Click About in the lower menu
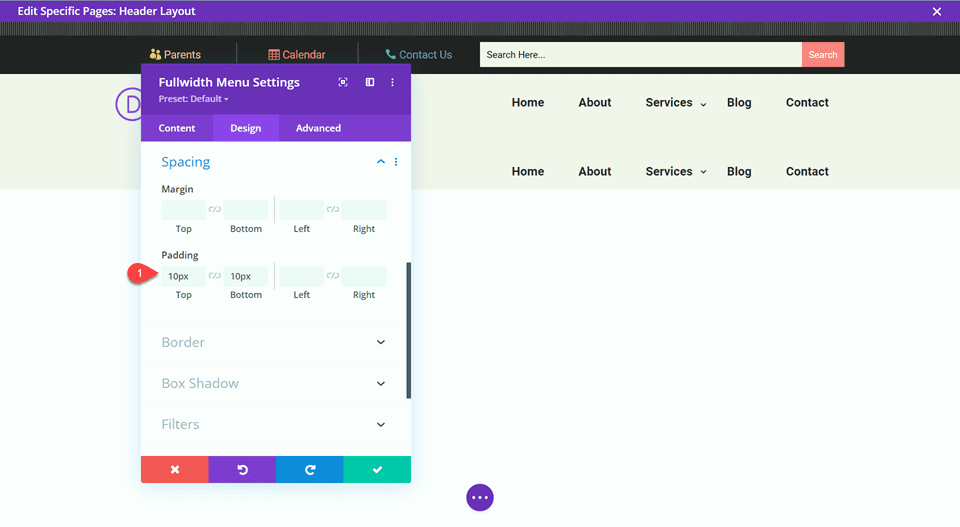The image size is (960, 527). (x=594, y=172)
